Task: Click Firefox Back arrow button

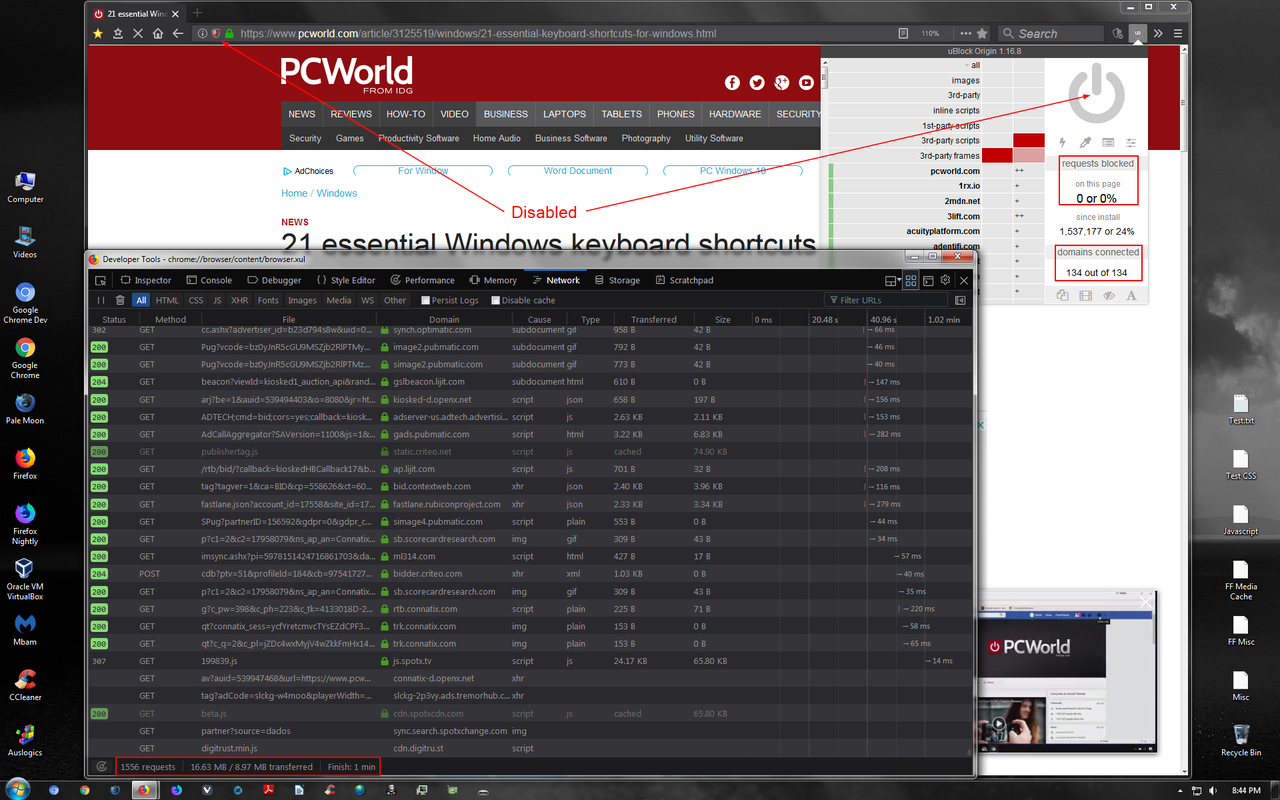Action: tap(178, 33)
